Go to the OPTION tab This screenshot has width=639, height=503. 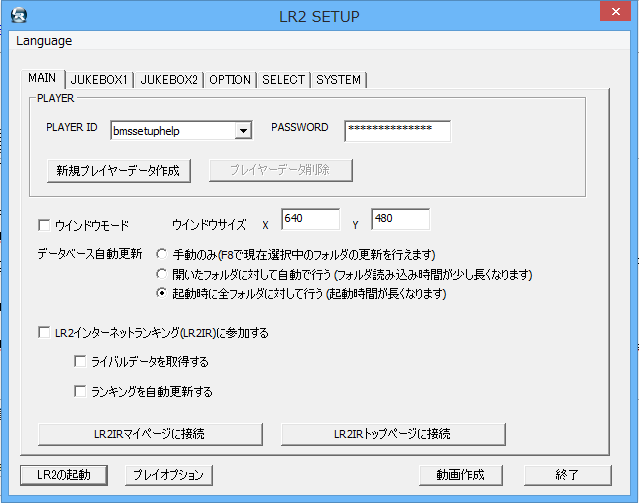230,79
